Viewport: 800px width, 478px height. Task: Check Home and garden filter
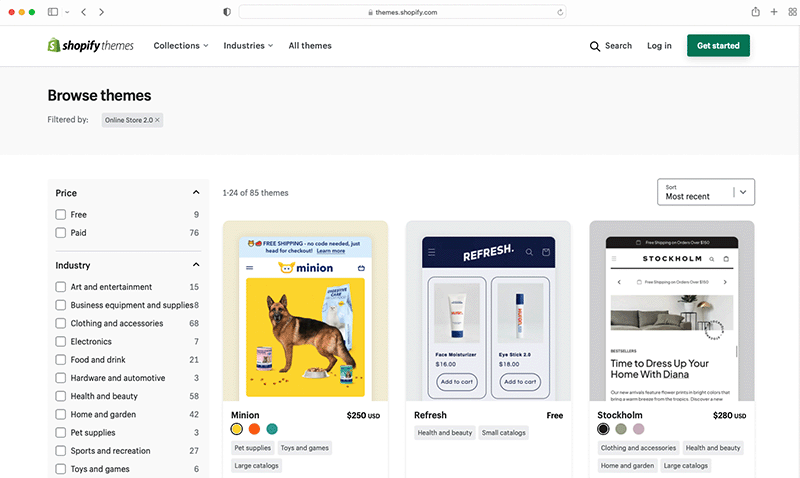click(61, 414)
